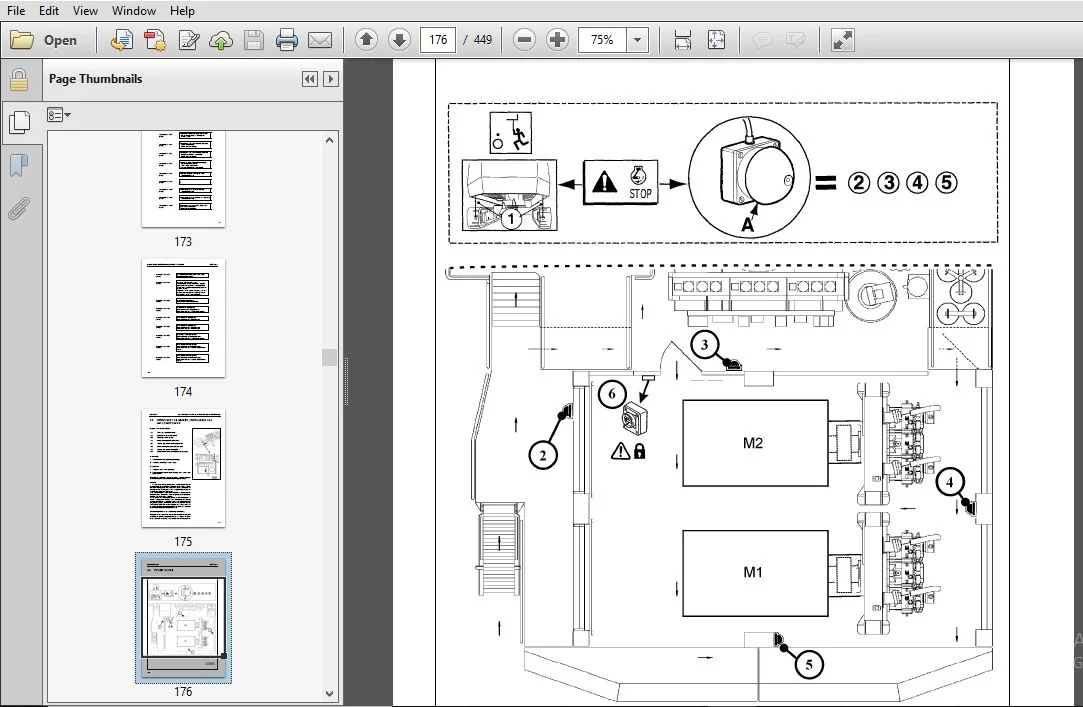Click the fit width scrolling icon

pos(682,40)
